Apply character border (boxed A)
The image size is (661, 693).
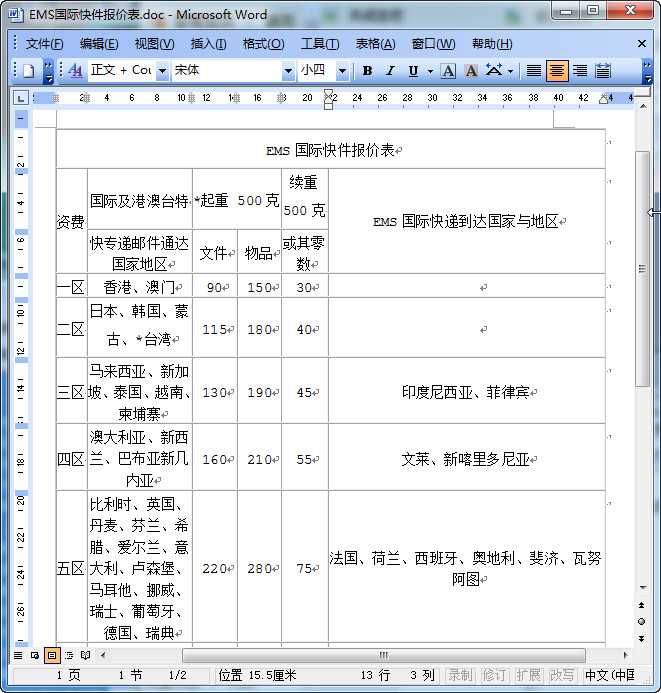(x=448, y=71)
